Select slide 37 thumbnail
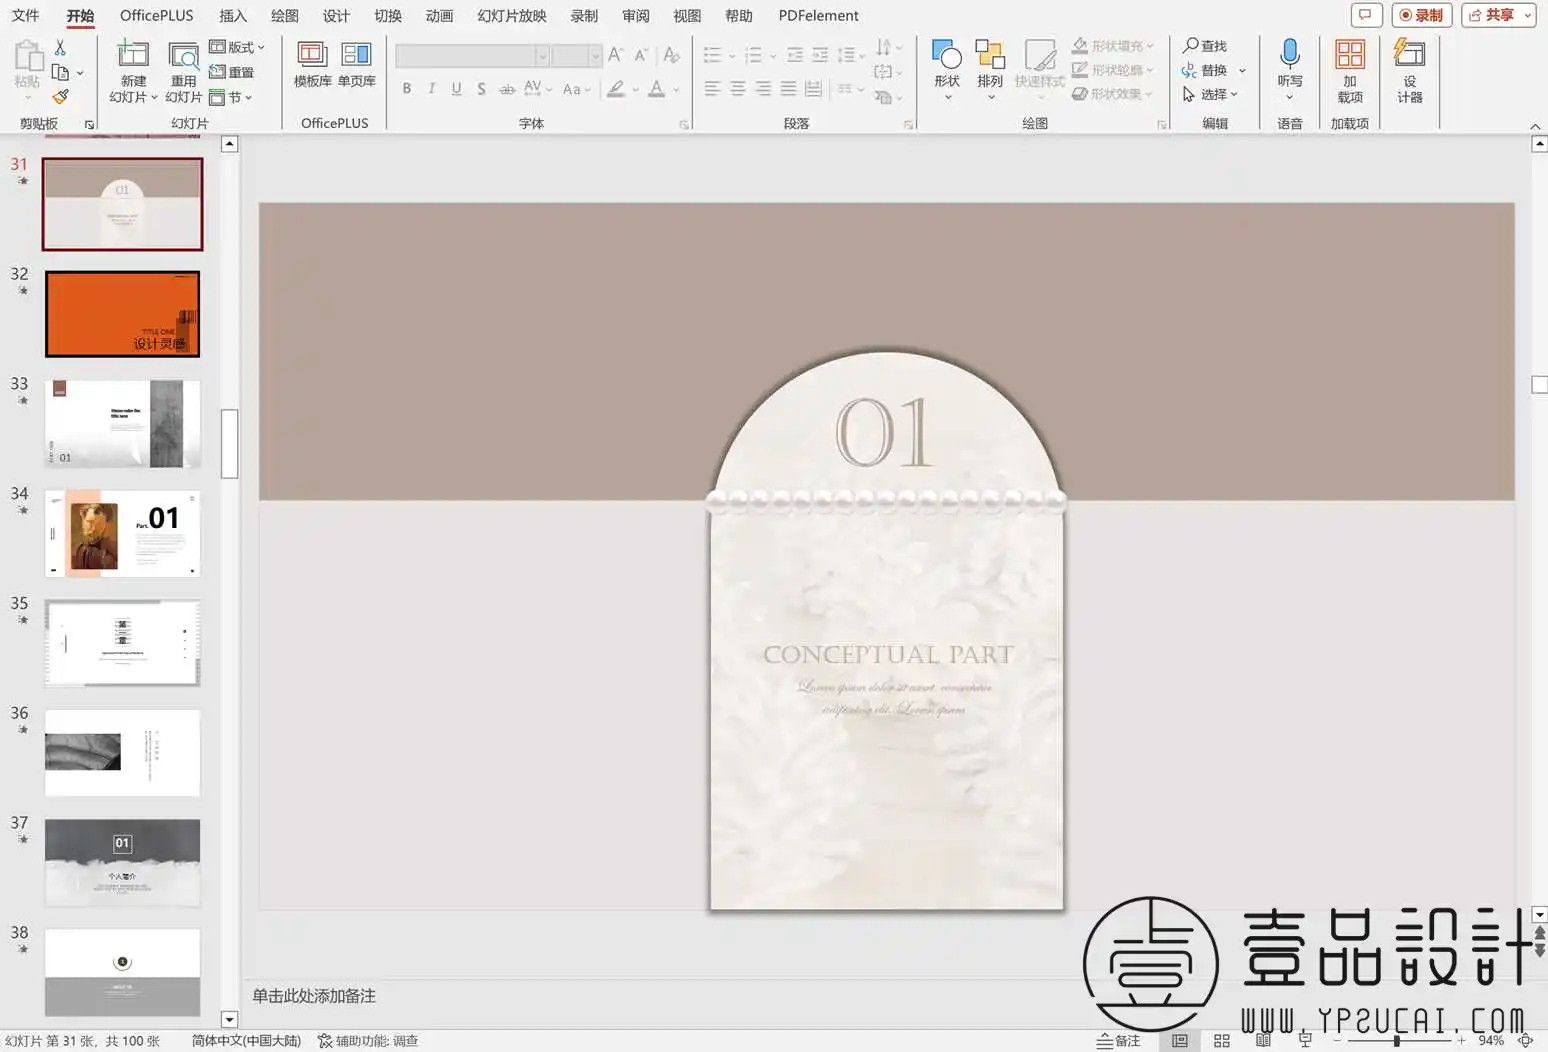Viewport: 1548px width, 1052px height. coord(122,863)
